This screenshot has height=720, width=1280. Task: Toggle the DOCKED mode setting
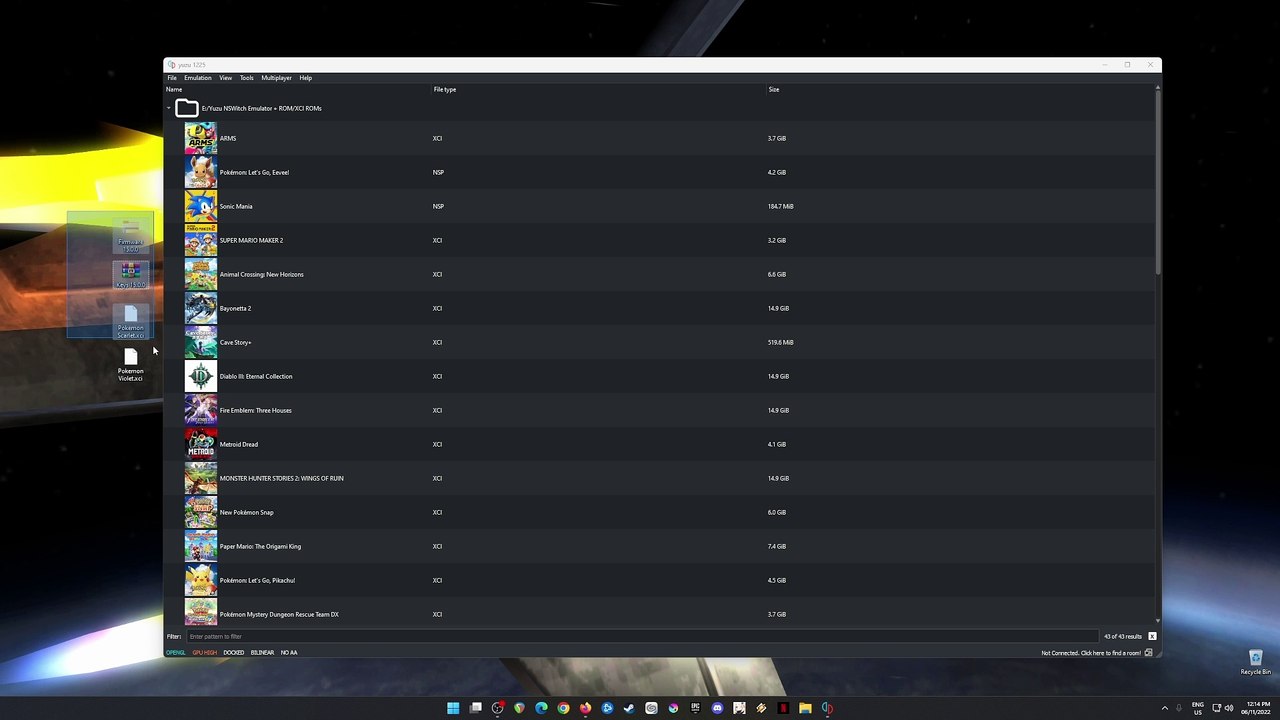(x=233, y=652)
